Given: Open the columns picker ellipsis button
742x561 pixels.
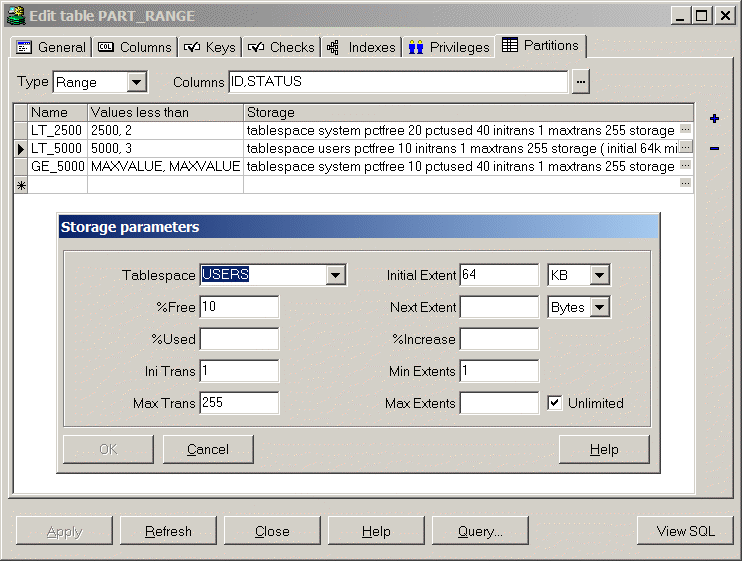Looking at the screenshot, I should [580, 82].
